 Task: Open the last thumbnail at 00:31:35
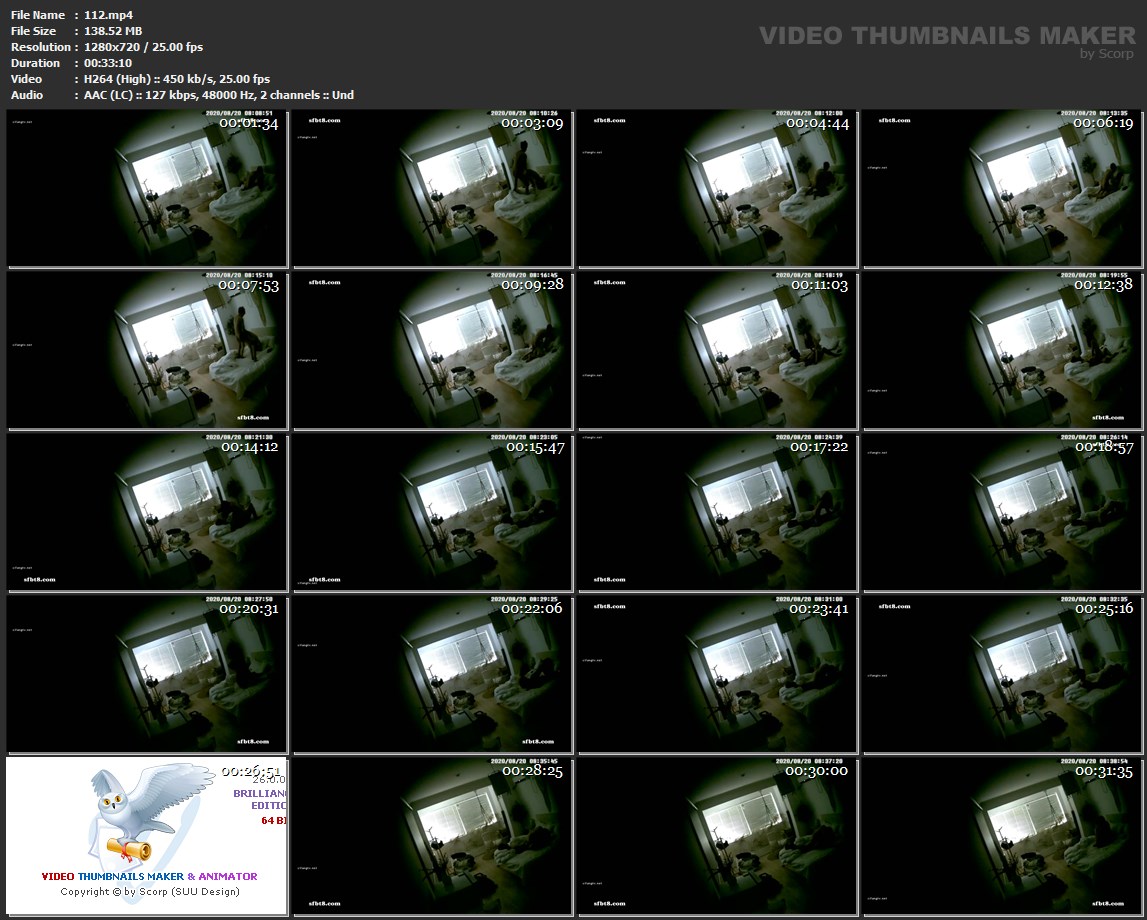[x=1003, y=836]
